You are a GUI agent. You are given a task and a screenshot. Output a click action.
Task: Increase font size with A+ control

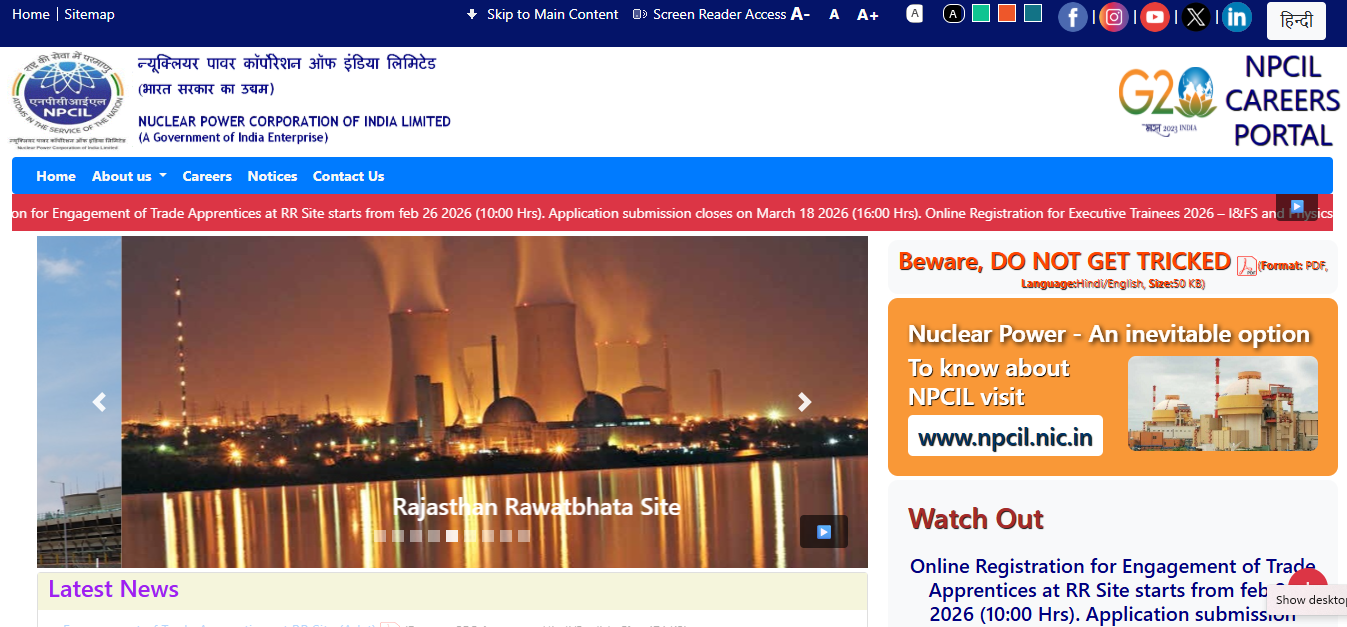click(x=867, y=15)
